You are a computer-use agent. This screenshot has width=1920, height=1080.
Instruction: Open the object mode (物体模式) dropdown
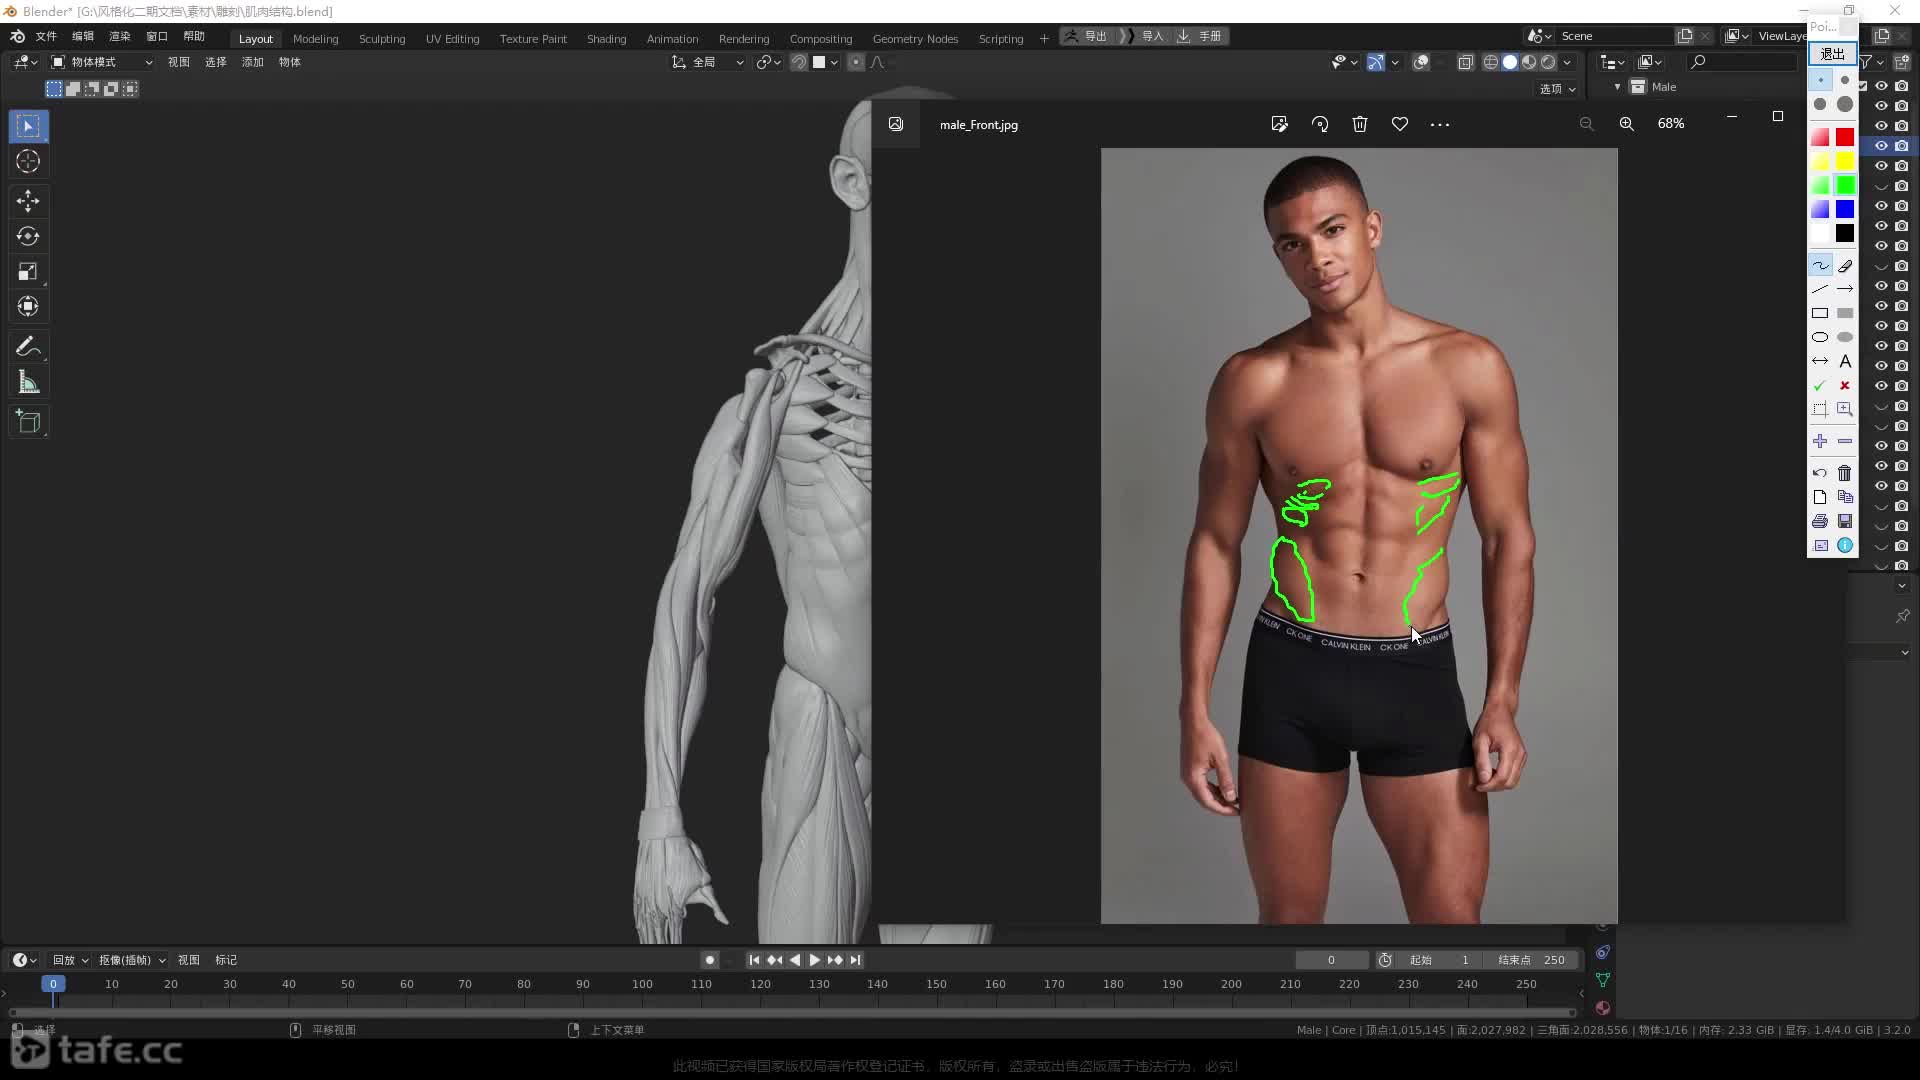pos(102,62)
